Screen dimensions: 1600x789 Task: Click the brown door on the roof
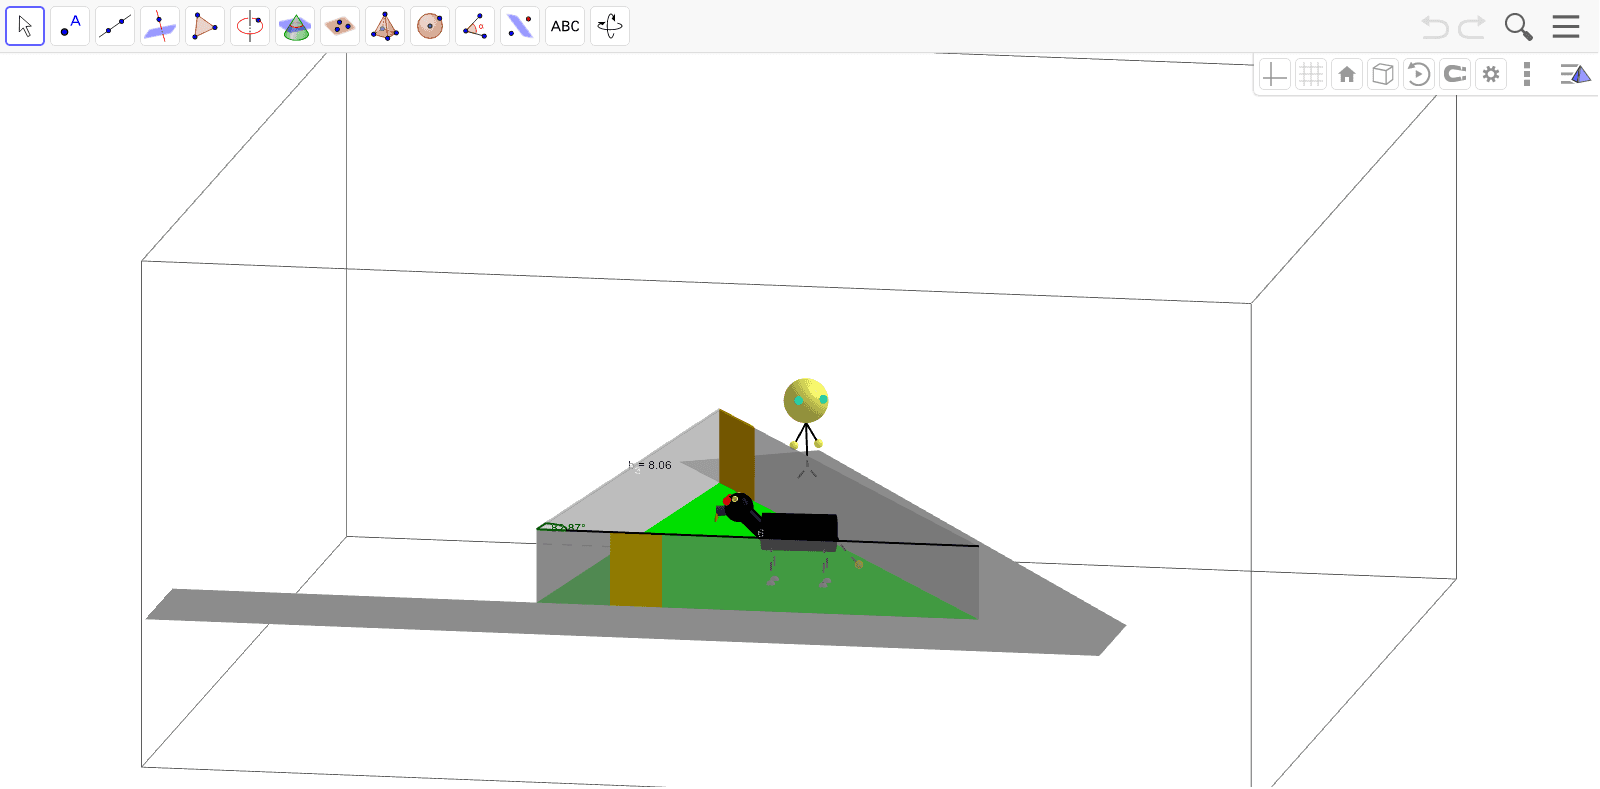(737, 455)
